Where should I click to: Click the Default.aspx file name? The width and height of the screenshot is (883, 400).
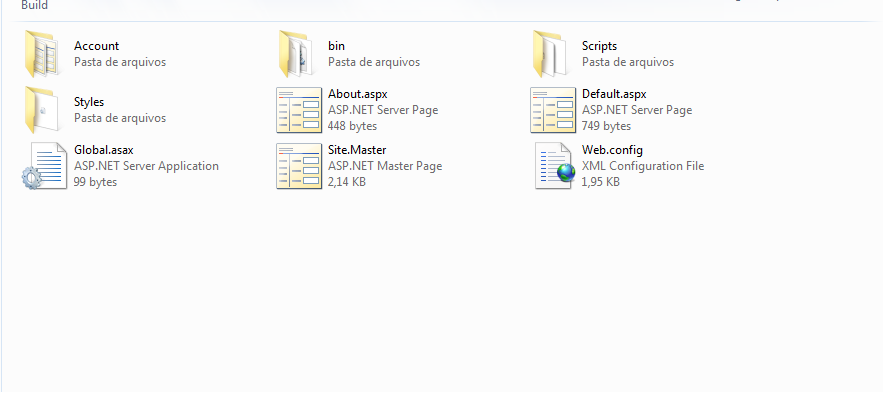614,94
